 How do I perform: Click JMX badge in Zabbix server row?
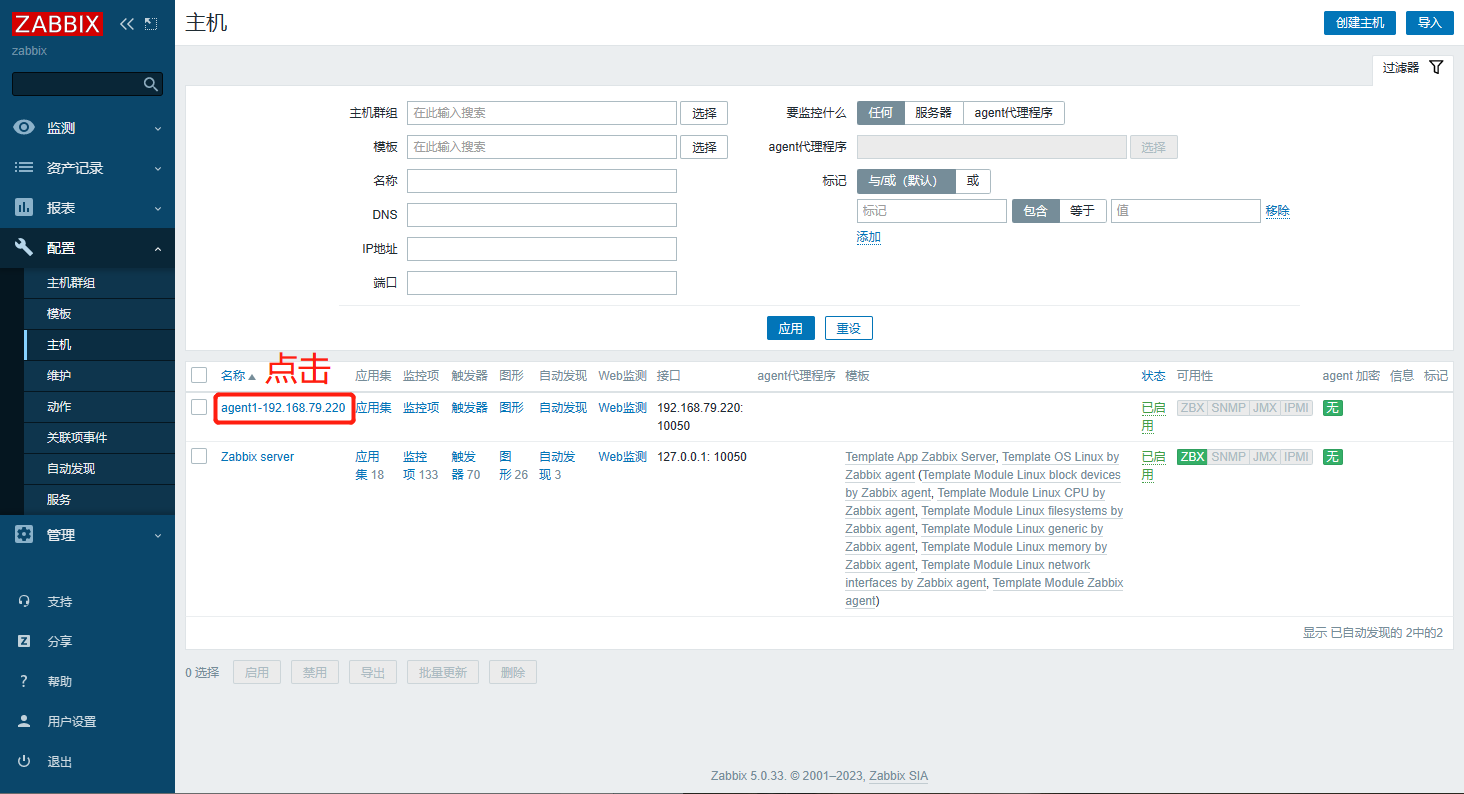(1264, 457)
